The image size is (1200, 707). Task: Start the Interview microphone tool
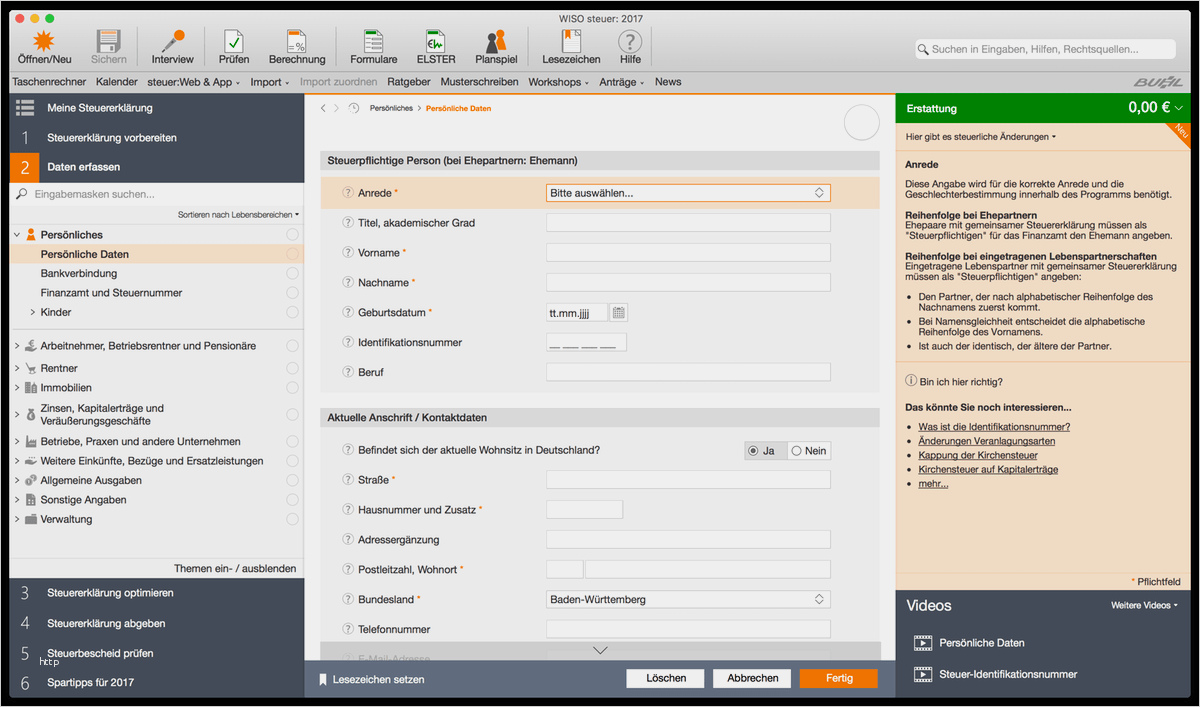click(172, 41)
